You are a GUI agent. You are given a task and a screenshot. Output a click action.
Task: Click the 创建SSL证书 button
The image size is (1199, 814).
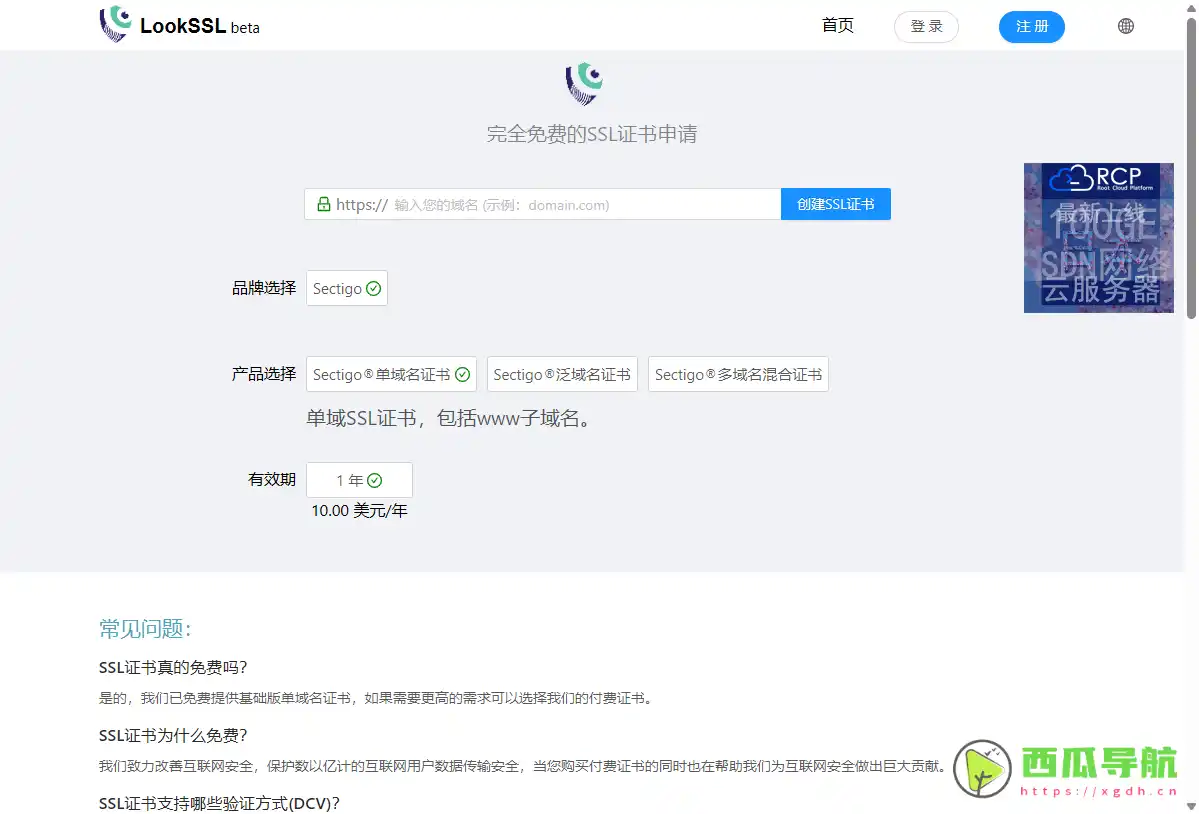click(x=835, y=204)
